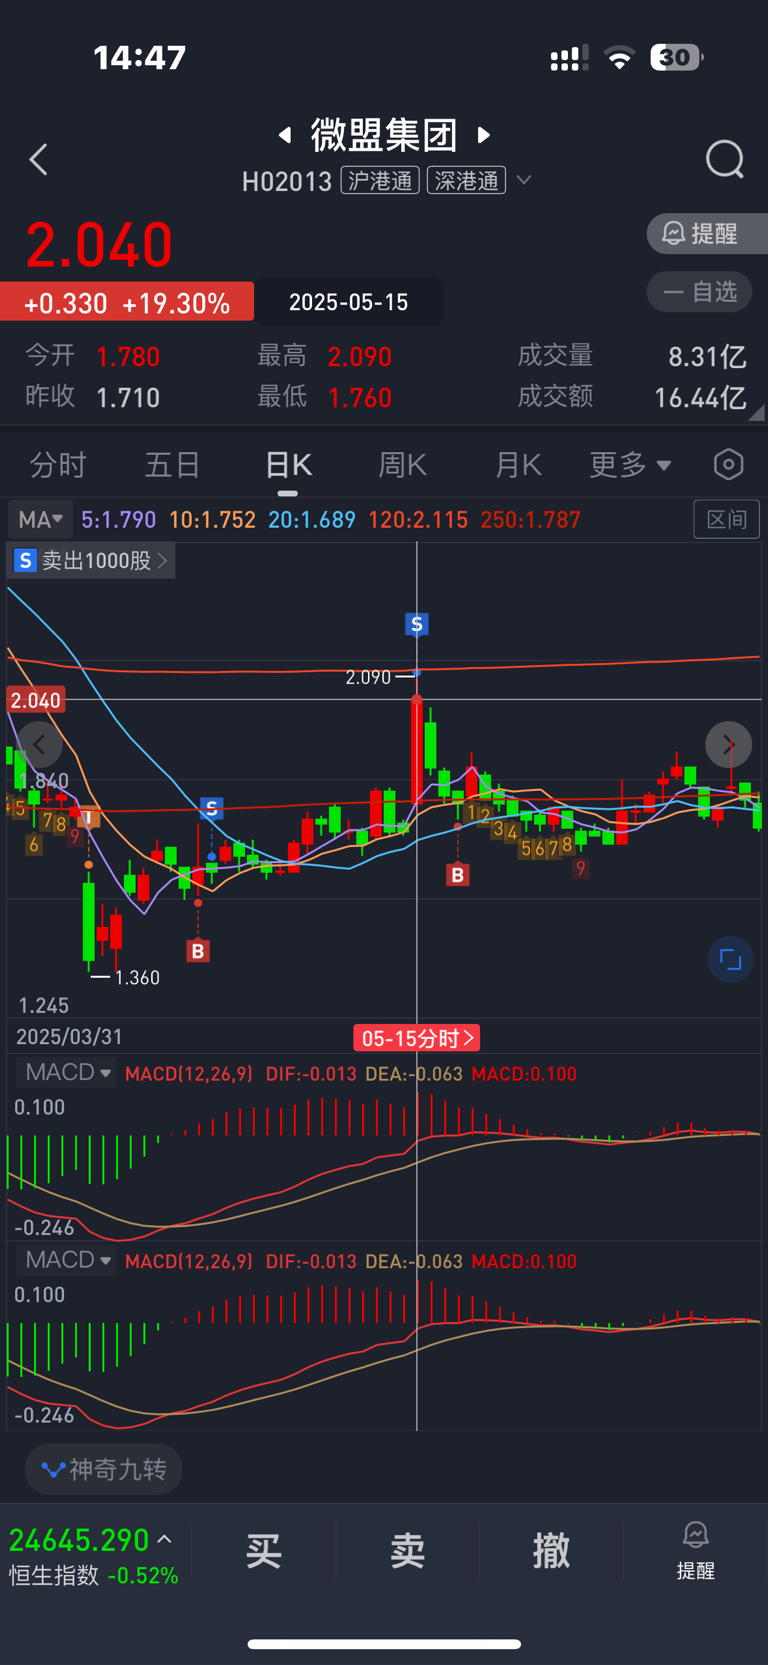Switch to 分时 tab
This screenshot has height=1665, width=769.
(58, 465)
